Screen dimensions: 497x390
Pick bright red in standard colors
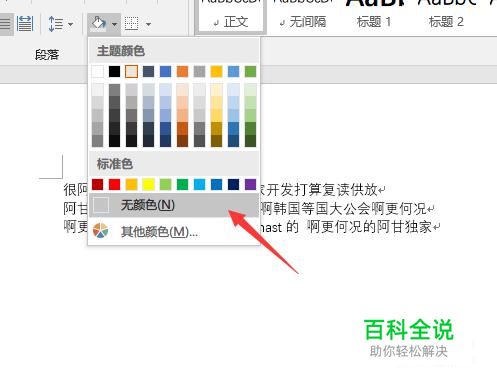coord(114,184)
